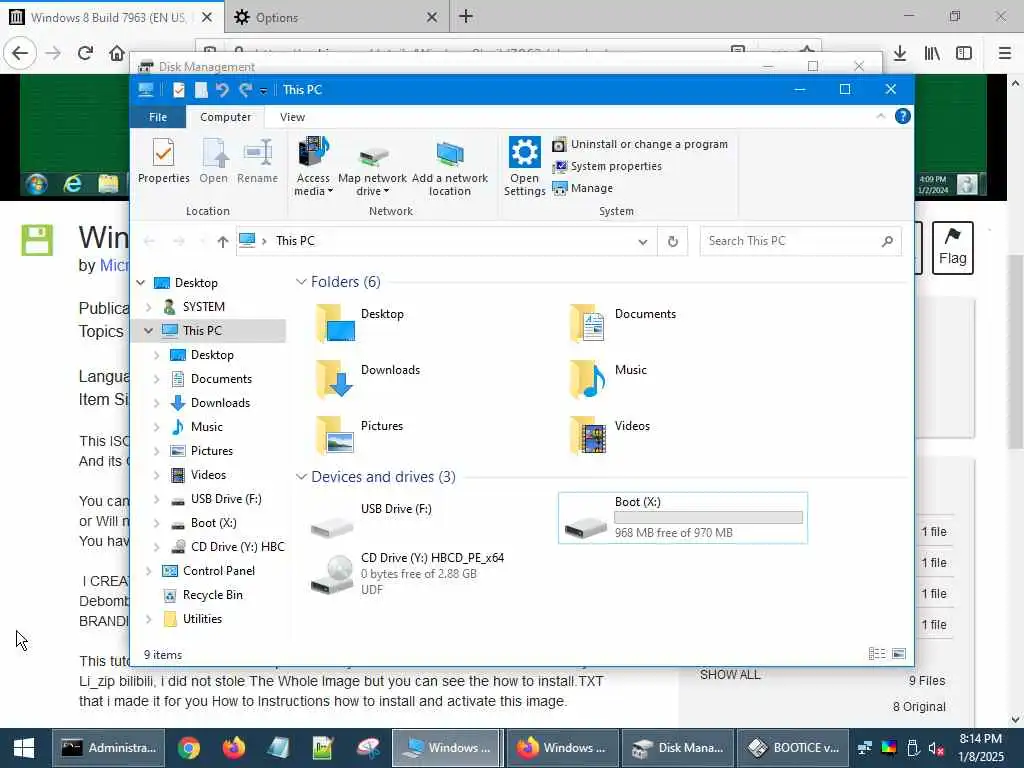Viewport: 1024px width, 768px height.
Task: Select CD Drive (Y:) HBCD_PE_x64
Action: tap(408, 573)
